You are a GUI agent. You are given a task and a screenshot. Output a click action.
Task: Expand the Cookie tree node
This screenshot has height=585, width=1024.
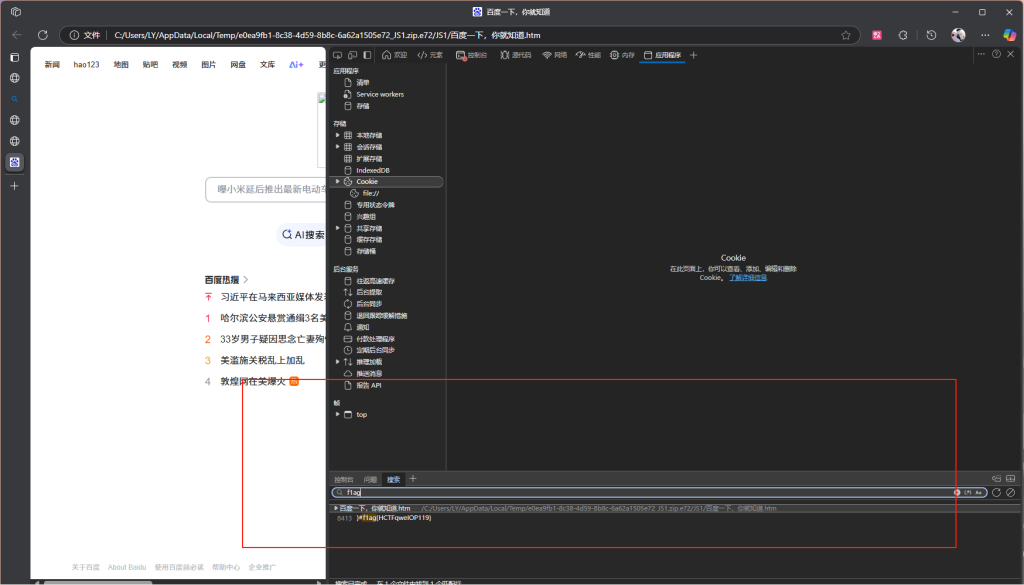tap(337, 181)
